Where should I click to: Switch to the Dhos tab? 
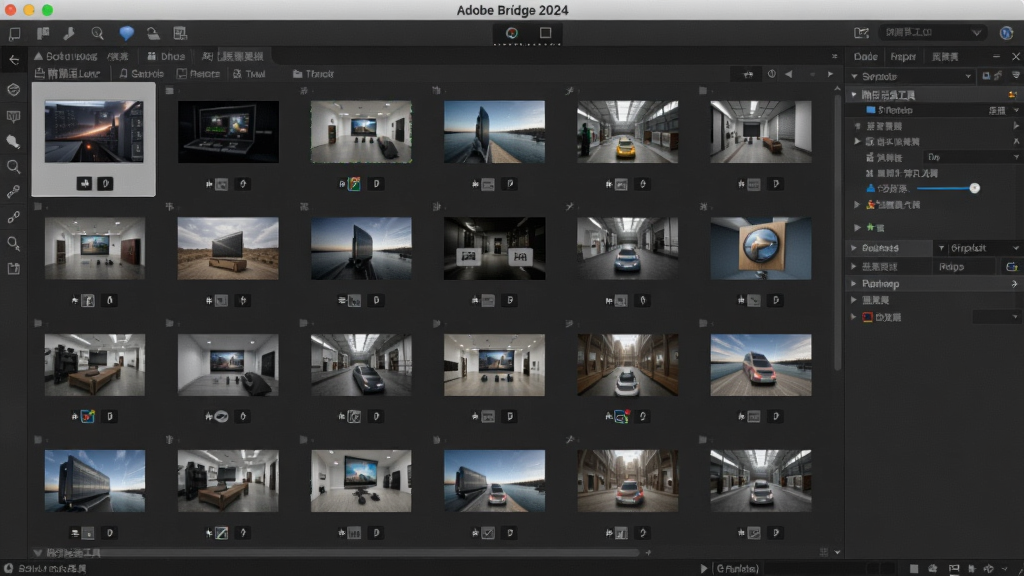click(166, 56)
